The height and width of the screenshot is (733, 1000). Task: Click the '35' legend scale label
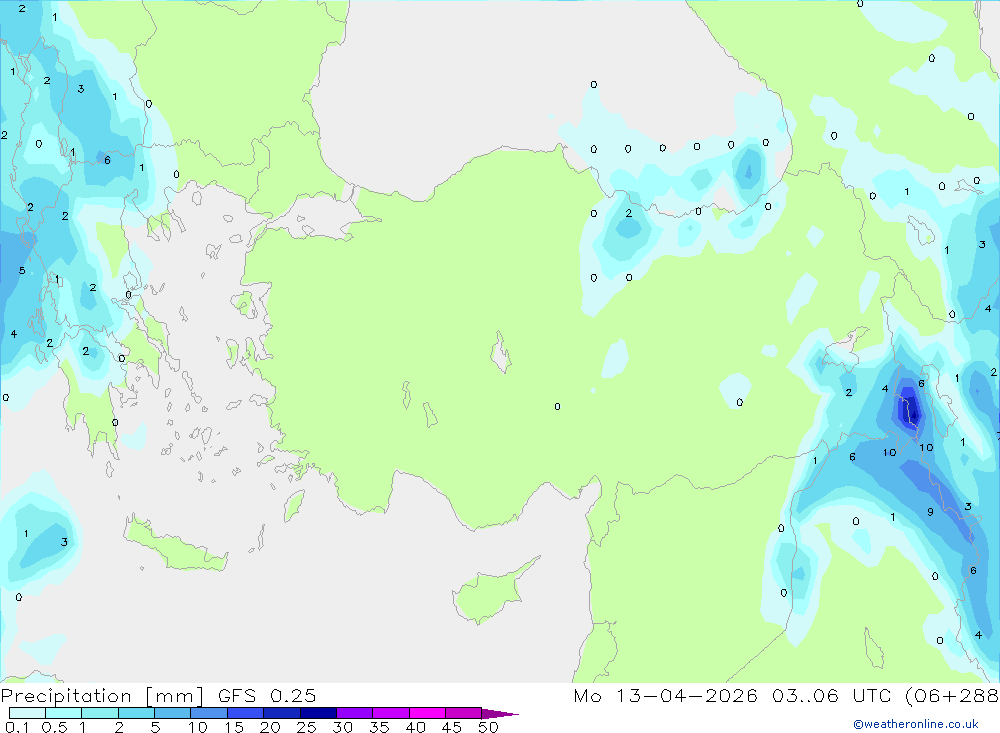[x=379, y=727]
